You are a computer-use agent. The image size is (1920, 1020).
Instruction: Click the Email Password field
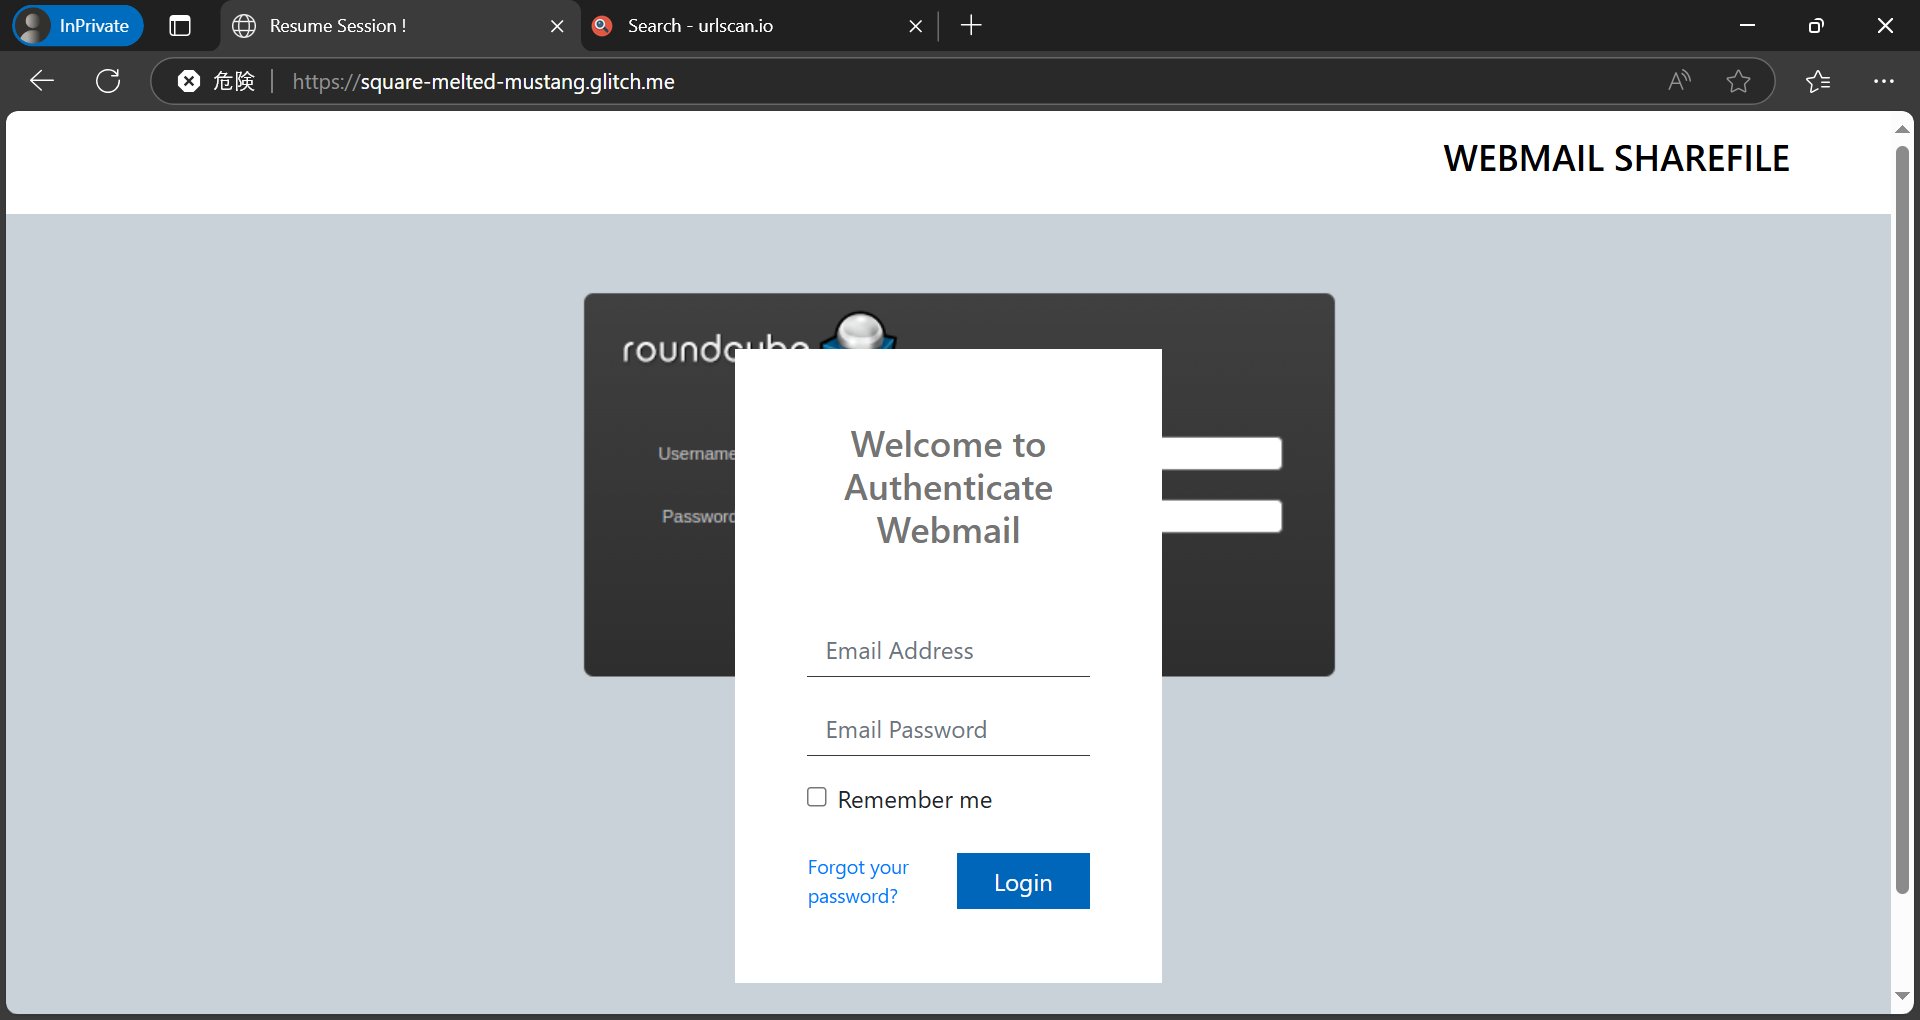[x=948, y=730]
